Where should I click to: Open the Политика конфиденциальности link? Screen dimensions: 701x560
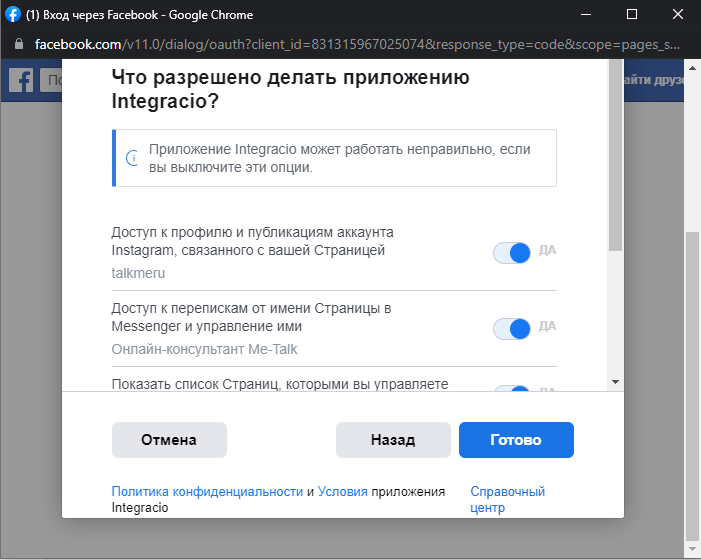[x=207, y=492]
